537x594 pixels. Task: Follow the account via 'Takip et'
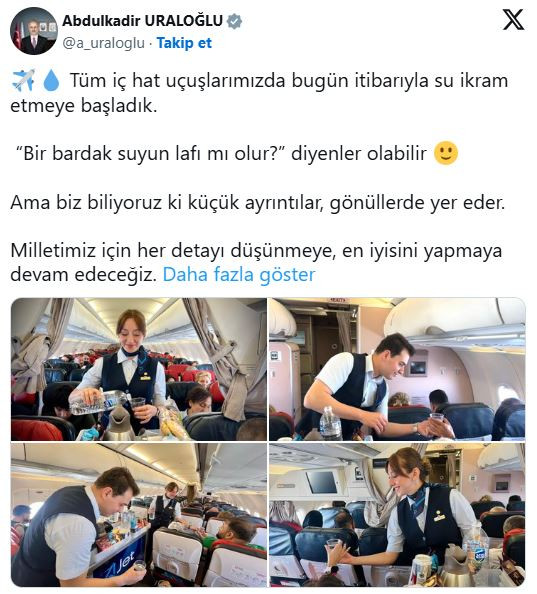[184, 43]
